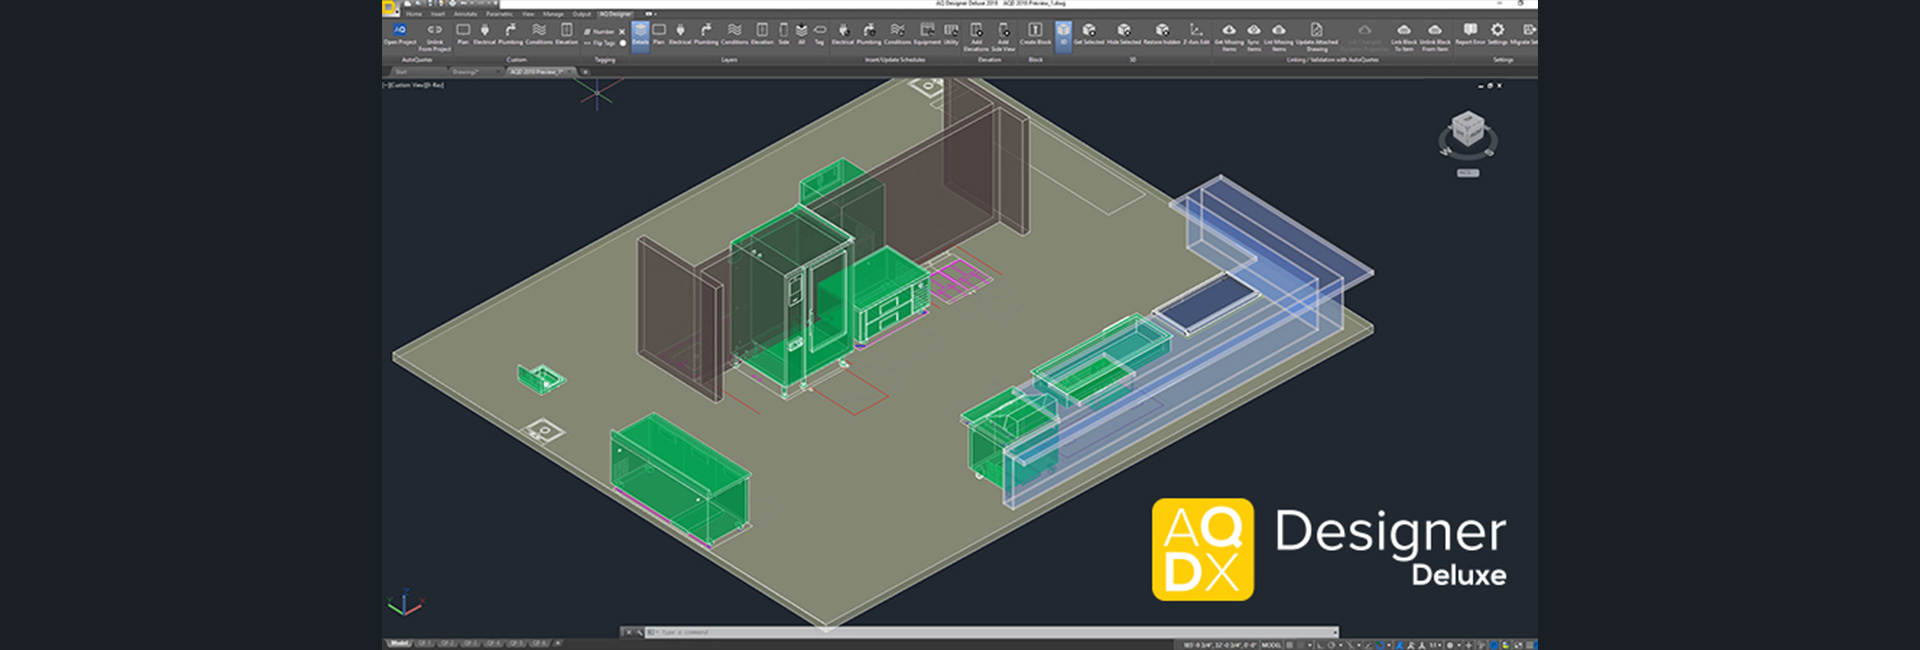Image resolution: width=1920 pixels, height=650 pixels.
Task: Toggle the Electrical layer in Layers group
Action: pos(680,34)
